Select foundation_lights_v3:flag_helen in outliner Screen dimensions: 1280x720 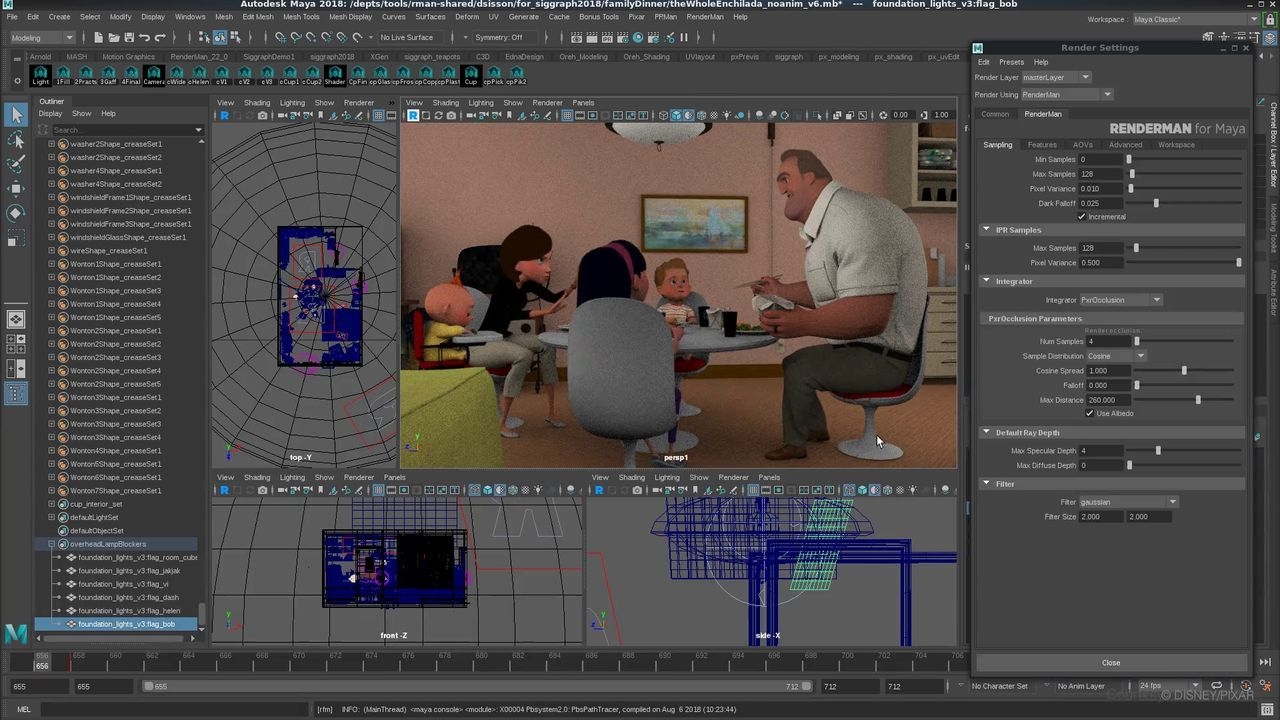tap(129, 611)
